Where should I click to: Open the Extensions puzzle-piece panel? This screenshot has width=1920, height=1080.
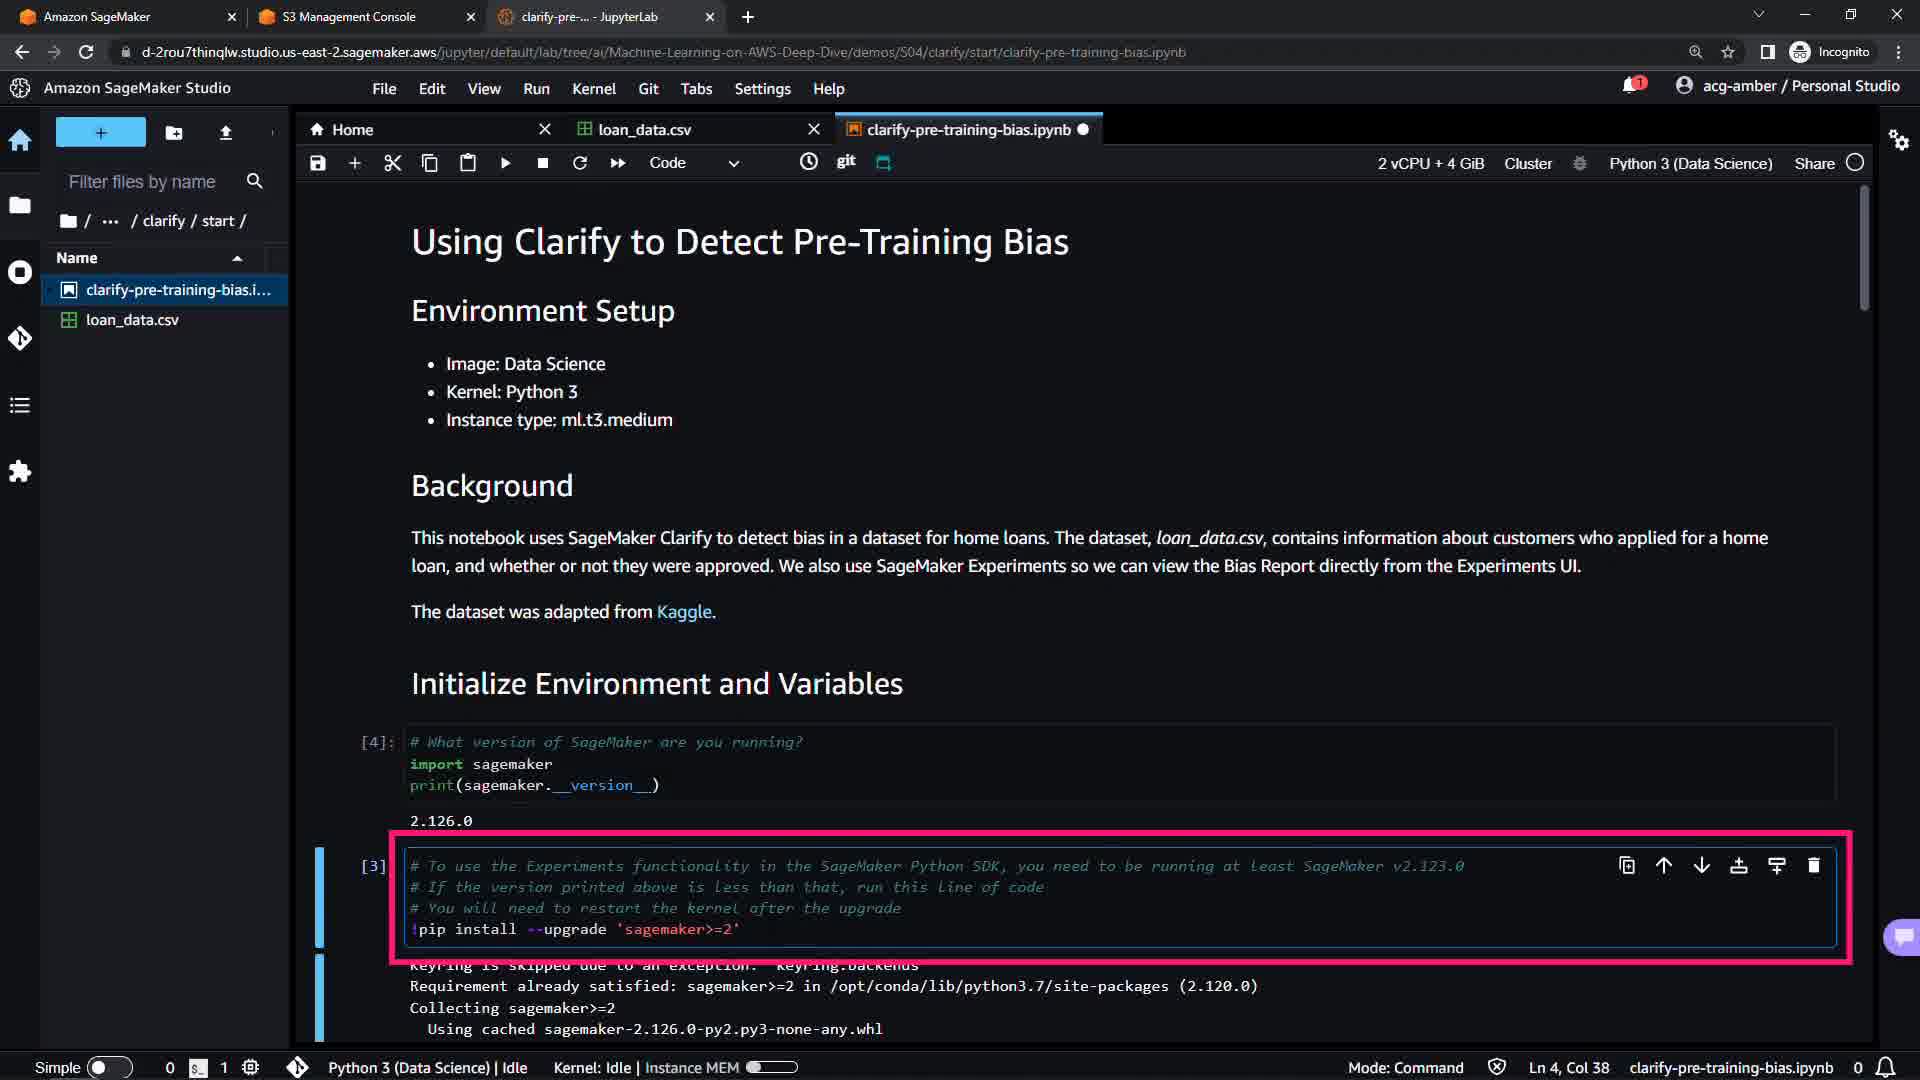click(20, 471)
